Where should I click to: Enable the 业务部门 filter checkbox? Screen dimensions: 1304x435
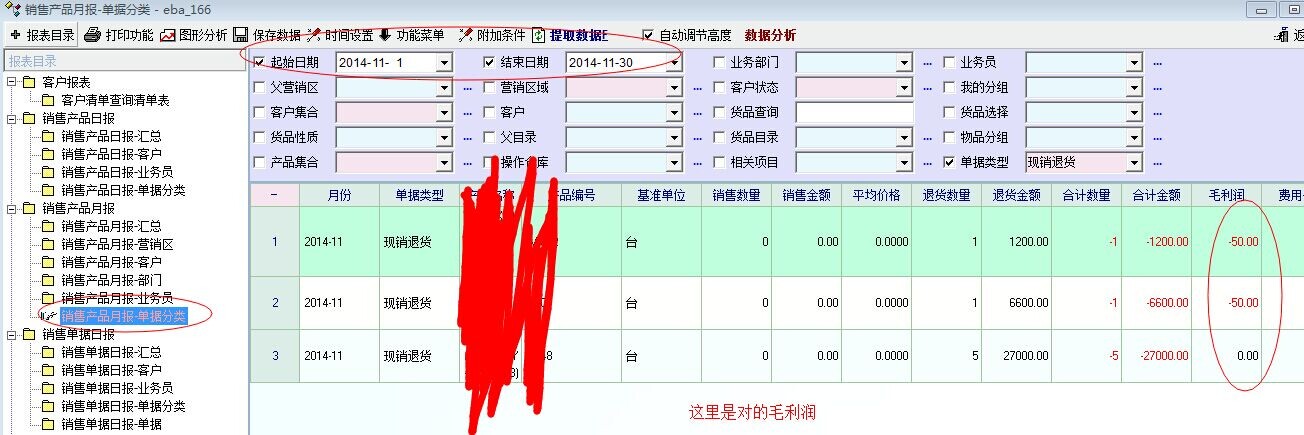[x=721, y=63]
